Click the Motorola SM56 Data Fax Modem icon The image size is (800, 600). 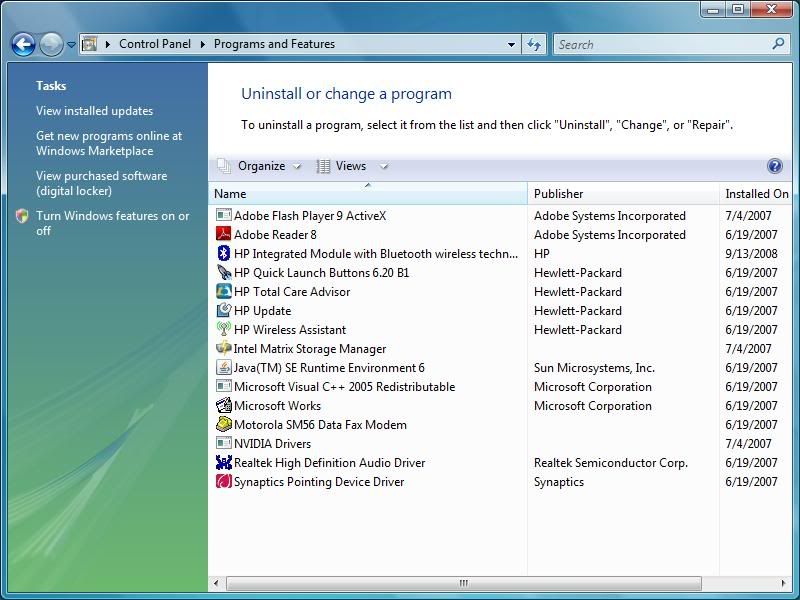coord(223,424)
